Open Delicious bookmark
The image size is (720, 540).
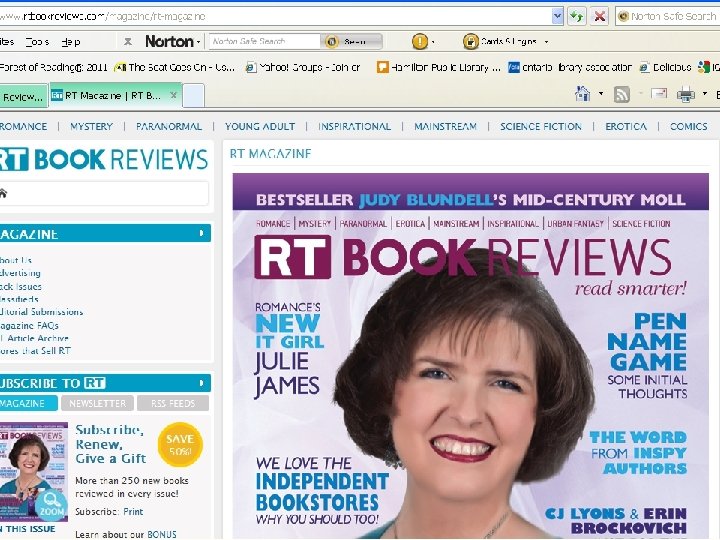pos(665,68)
